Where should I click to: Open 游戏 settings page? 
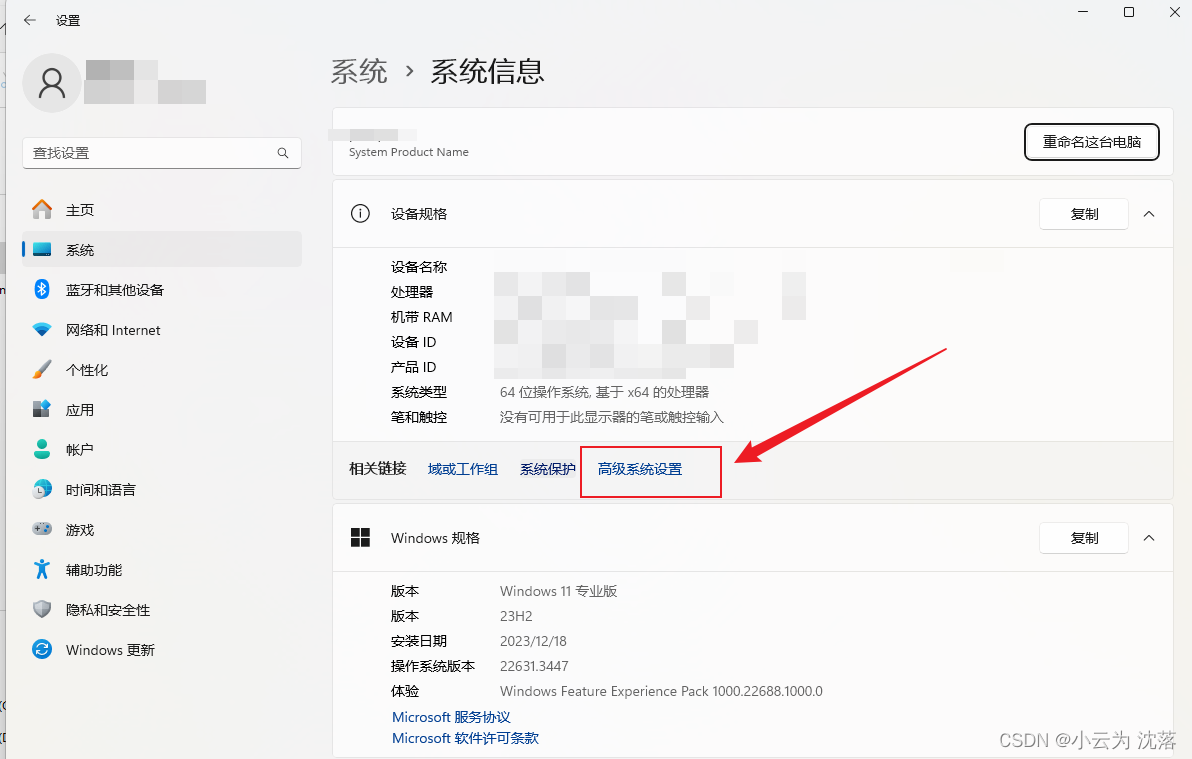(162, 530)
